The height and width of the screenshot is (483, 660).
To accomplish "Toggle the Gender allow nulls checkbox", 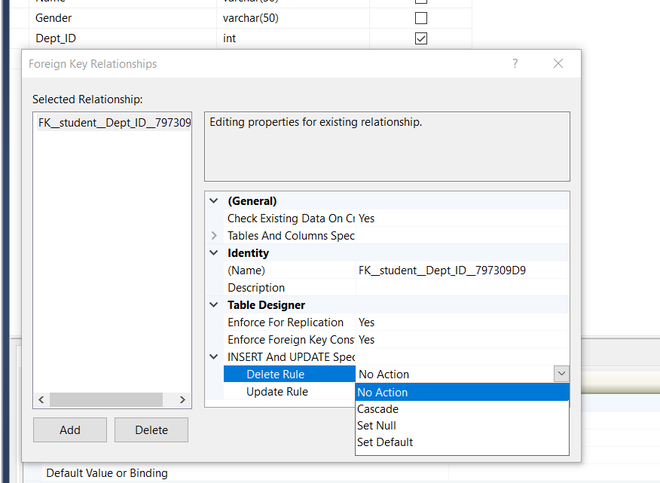I will point(421,19).
